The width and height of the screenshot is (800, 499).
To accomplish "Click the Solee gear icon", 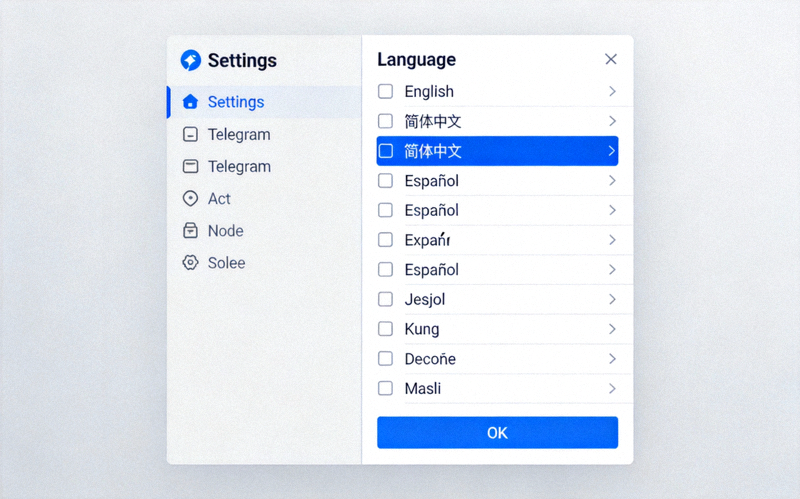I will [190, 263].
